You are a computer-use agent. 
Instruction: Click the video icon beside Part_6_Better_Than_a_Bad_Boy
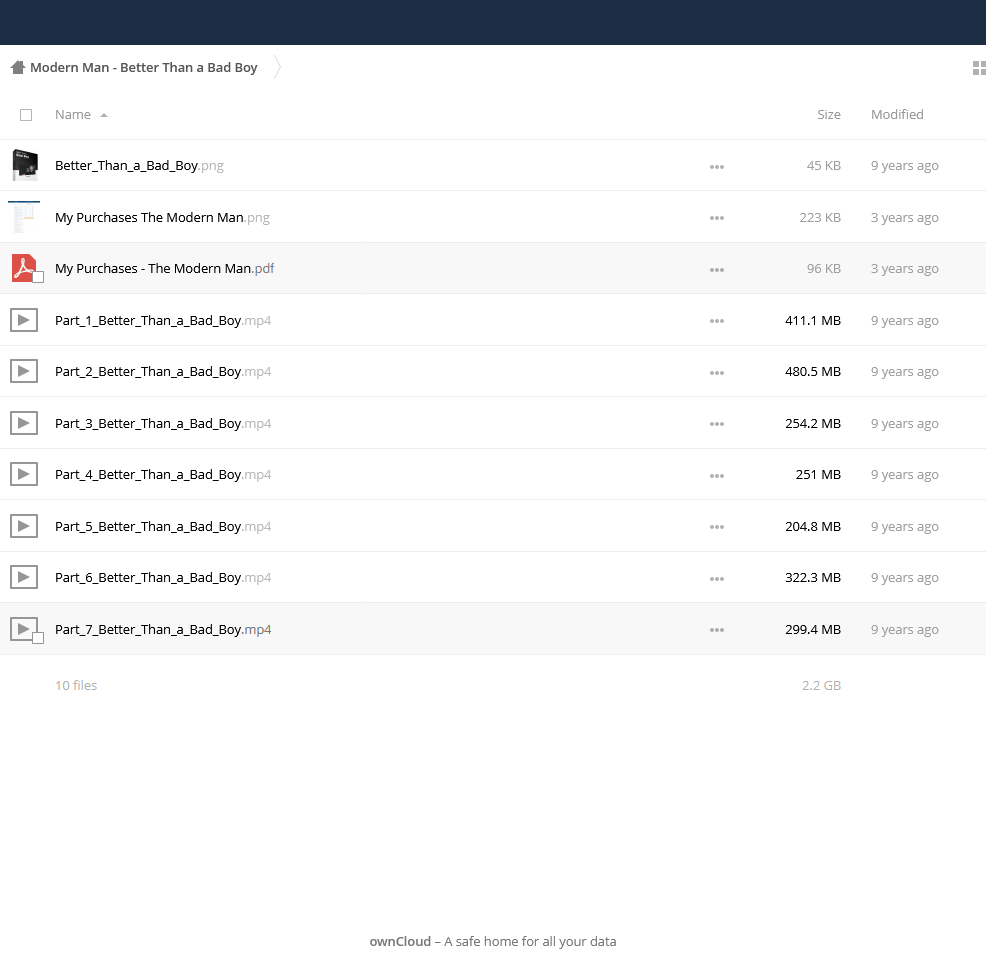click(x=24, y=577)
